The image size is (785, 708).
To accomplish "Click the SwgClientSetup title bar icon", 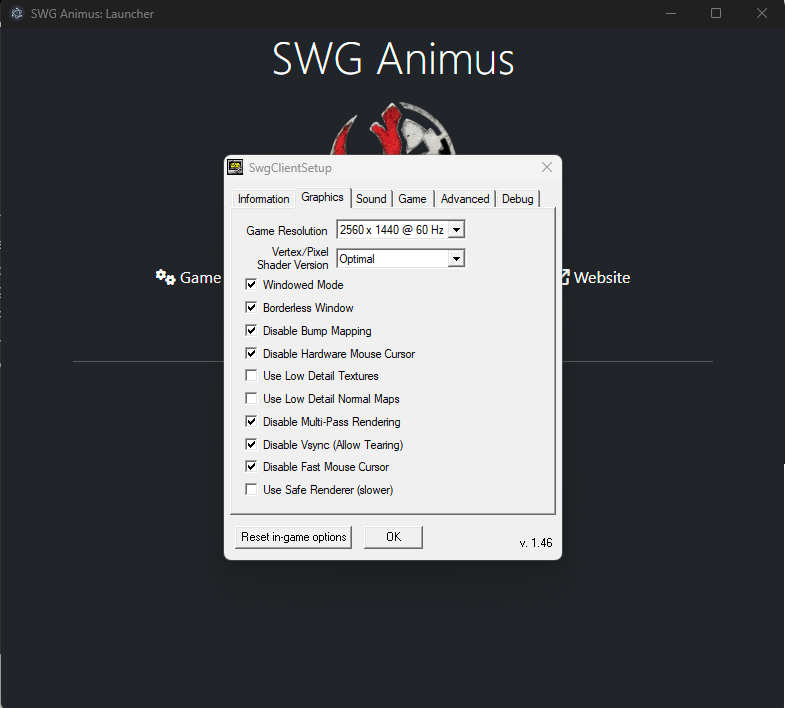I will coord(235,167).
